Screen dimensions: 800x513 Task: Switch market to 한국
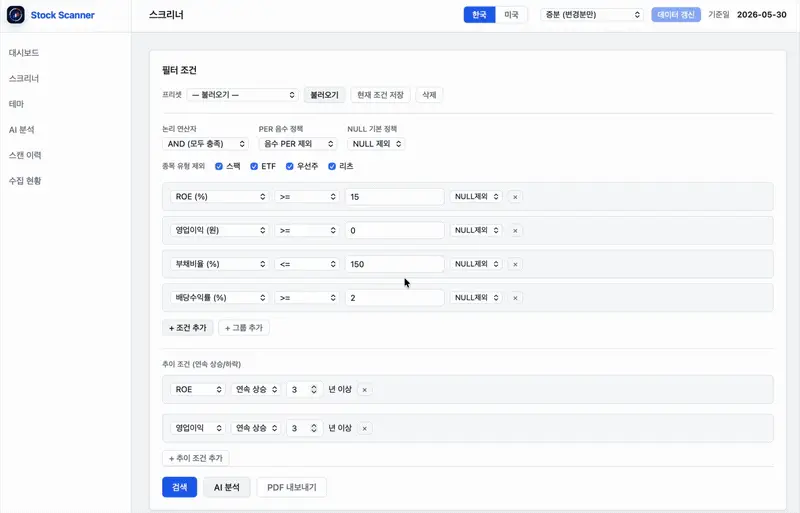tap(479, 15)
